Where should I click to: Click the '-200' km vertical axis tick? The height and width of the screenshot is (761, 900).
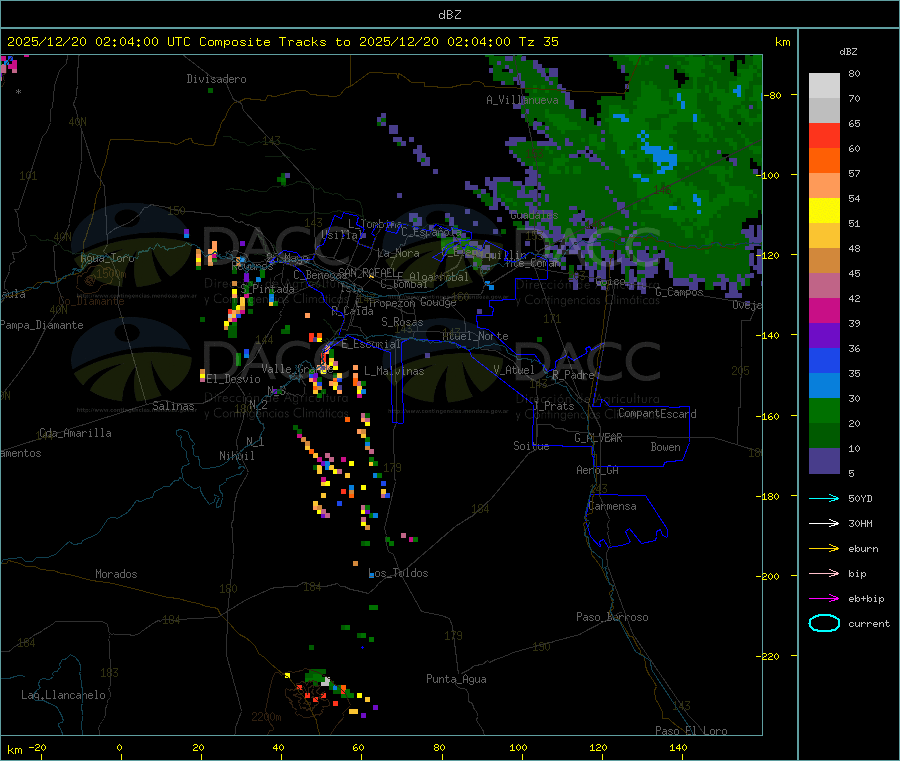point(767,576)
